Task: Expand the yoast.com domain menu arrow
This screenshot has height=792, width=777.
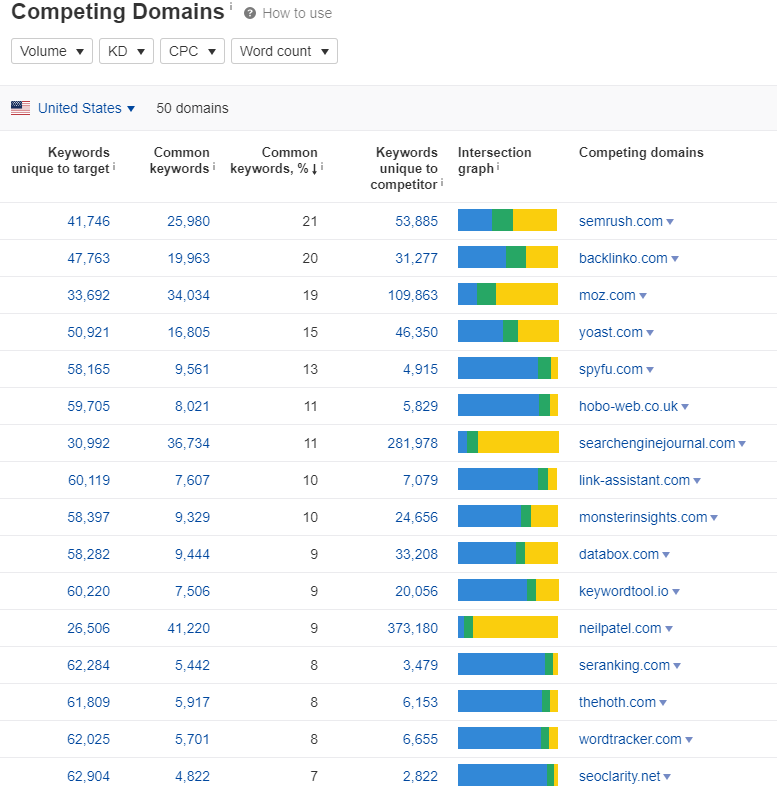Action: click(650, 332)
